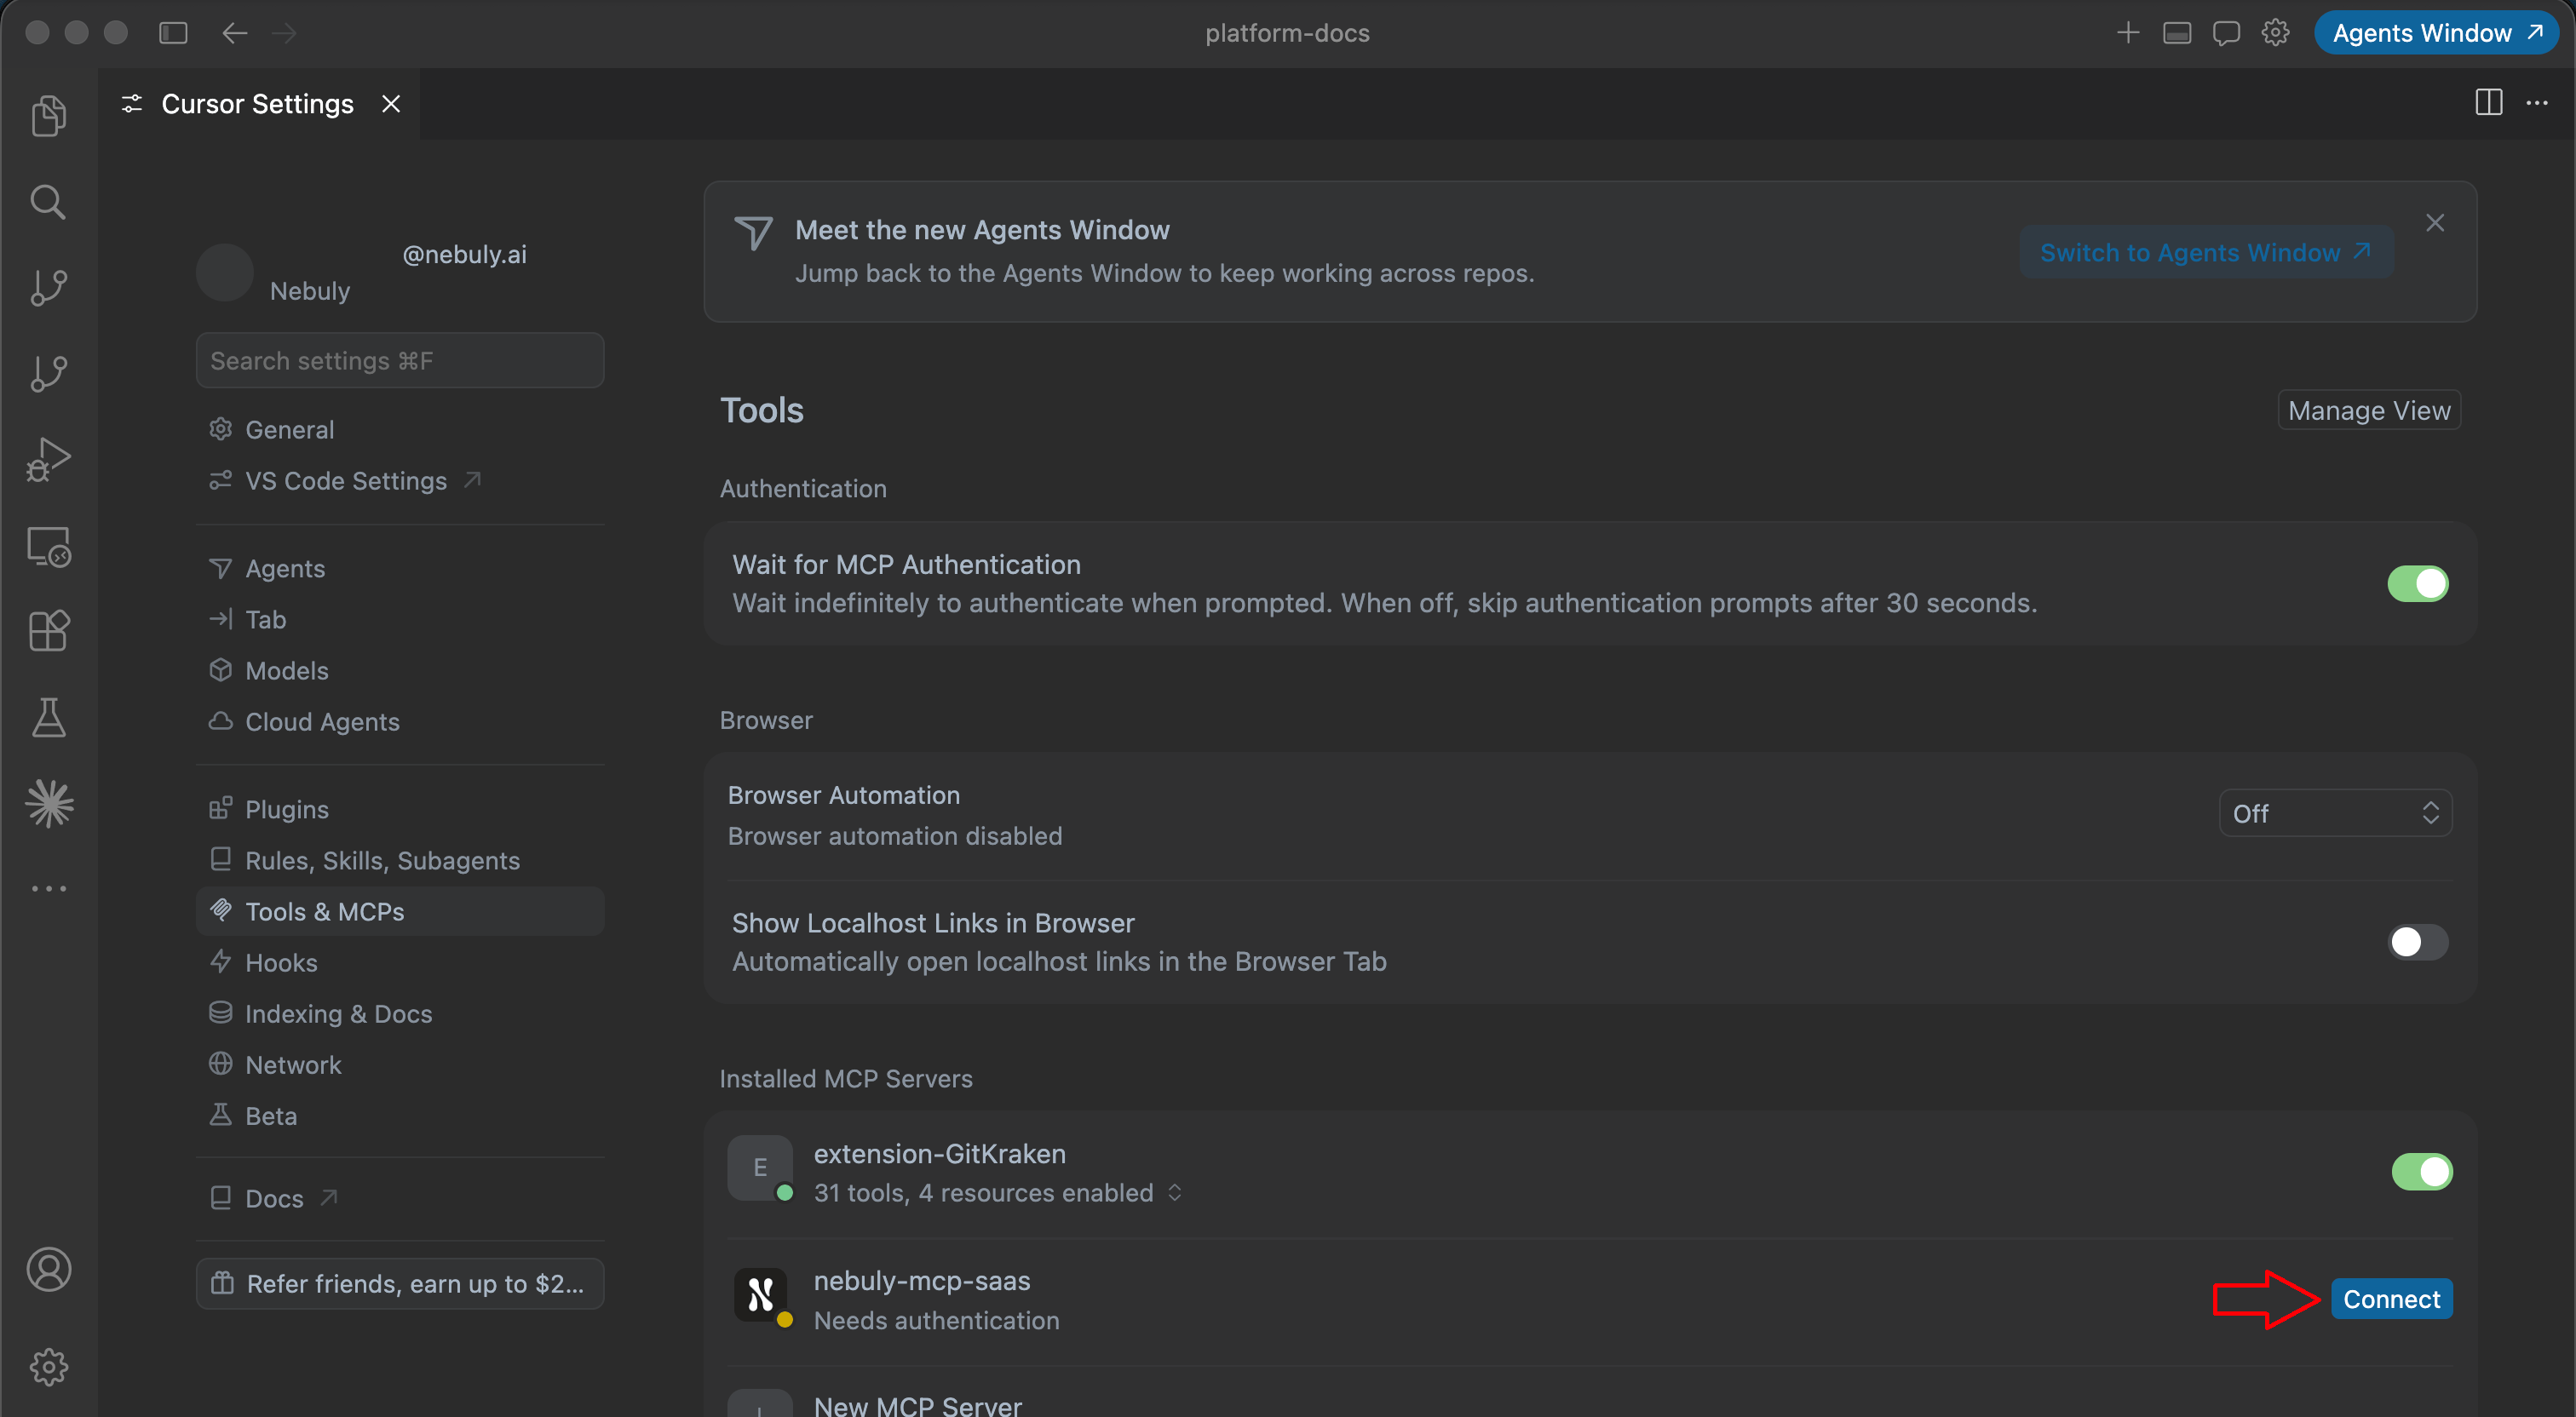Open the Testing flask icon
2576x1417 pixels.
coord(48,717)
